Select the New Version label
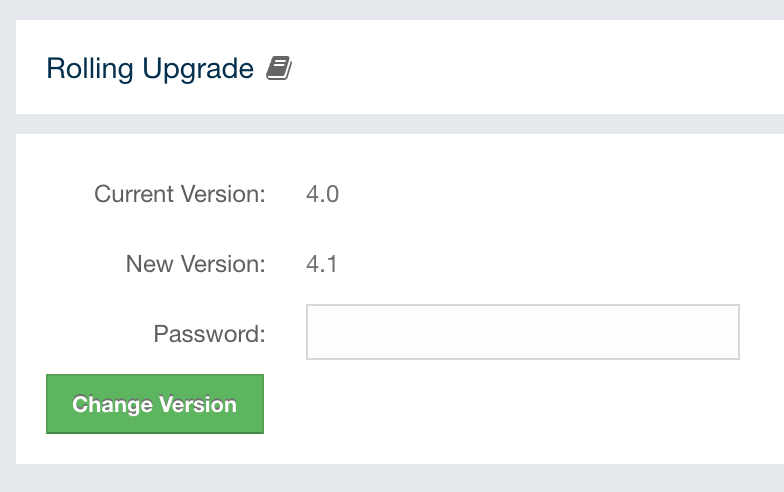 coord(195,264)
